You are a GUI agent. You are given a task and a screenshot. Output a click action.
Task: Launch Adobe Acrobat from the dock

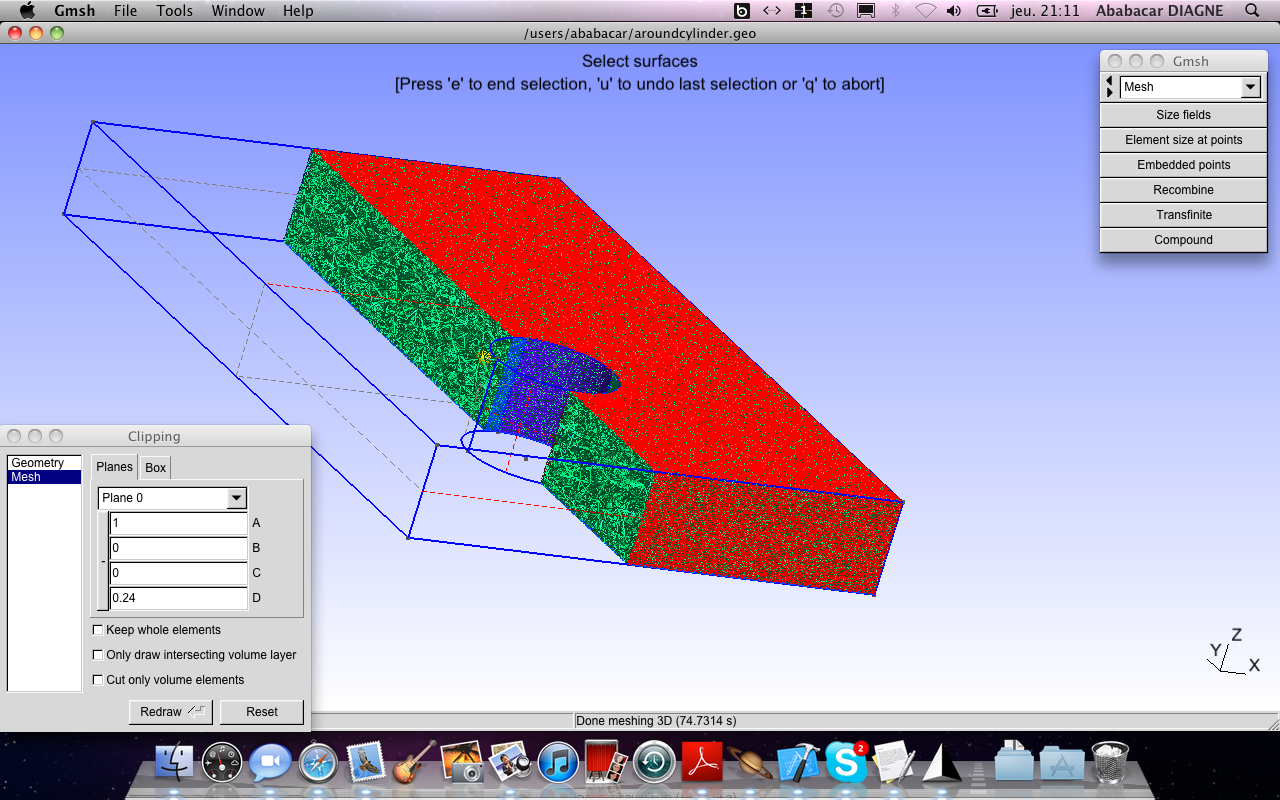pos(702,763)
